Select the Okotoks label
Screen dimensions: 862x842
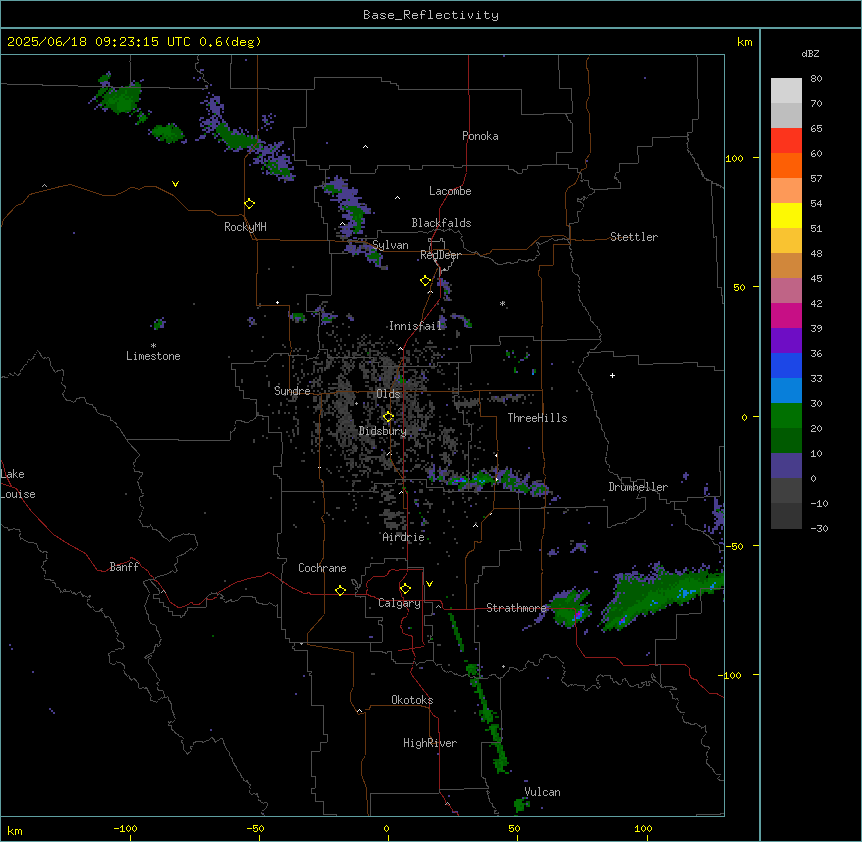coord(412,700)
